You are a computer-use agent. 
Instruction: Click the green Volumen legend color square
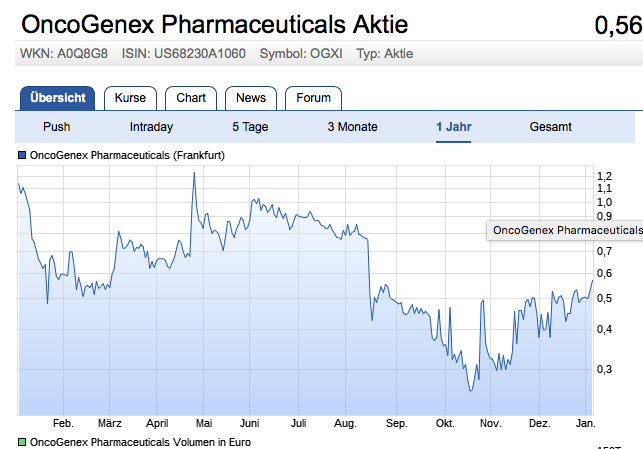point(21,441)
